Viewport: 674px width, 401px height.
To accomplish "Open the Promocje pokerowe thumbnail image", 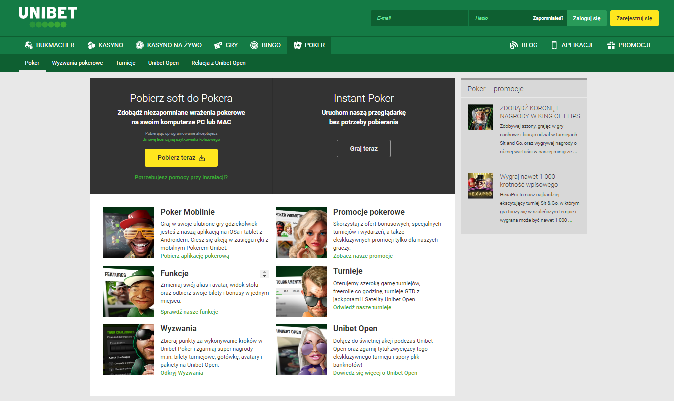I will click(x=301, y=233).
